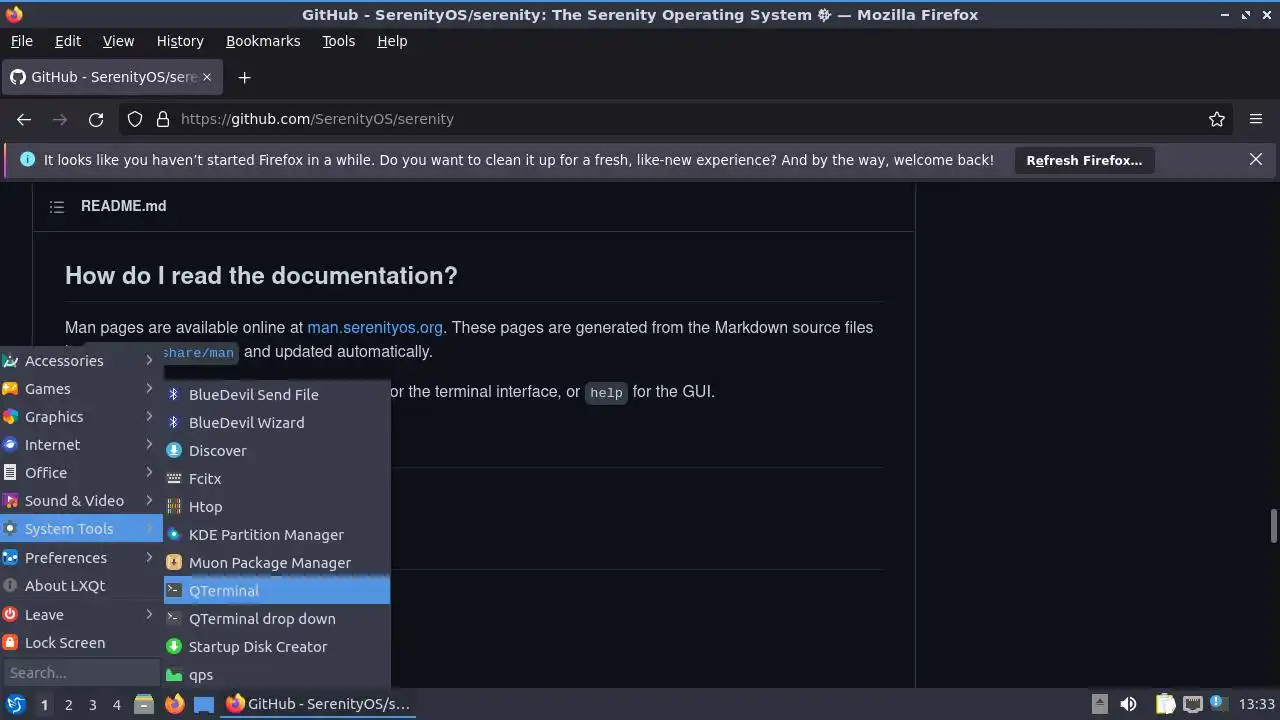This screenshot has height=720, width=1280.
Task: Click Lock Screen in the menu
Action: (x=81, y=642)
